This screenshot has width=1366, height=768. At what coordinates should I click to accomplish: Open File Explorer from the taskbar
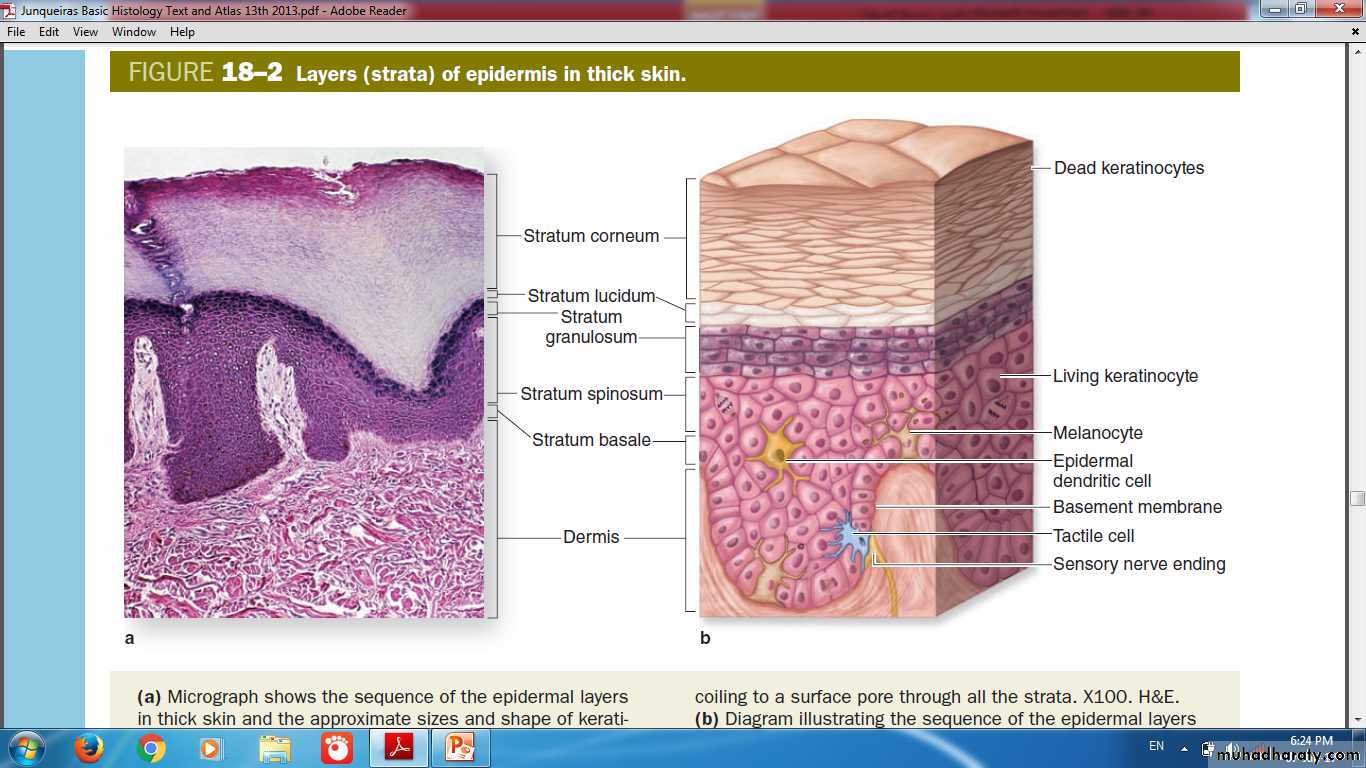click(274, 748)
